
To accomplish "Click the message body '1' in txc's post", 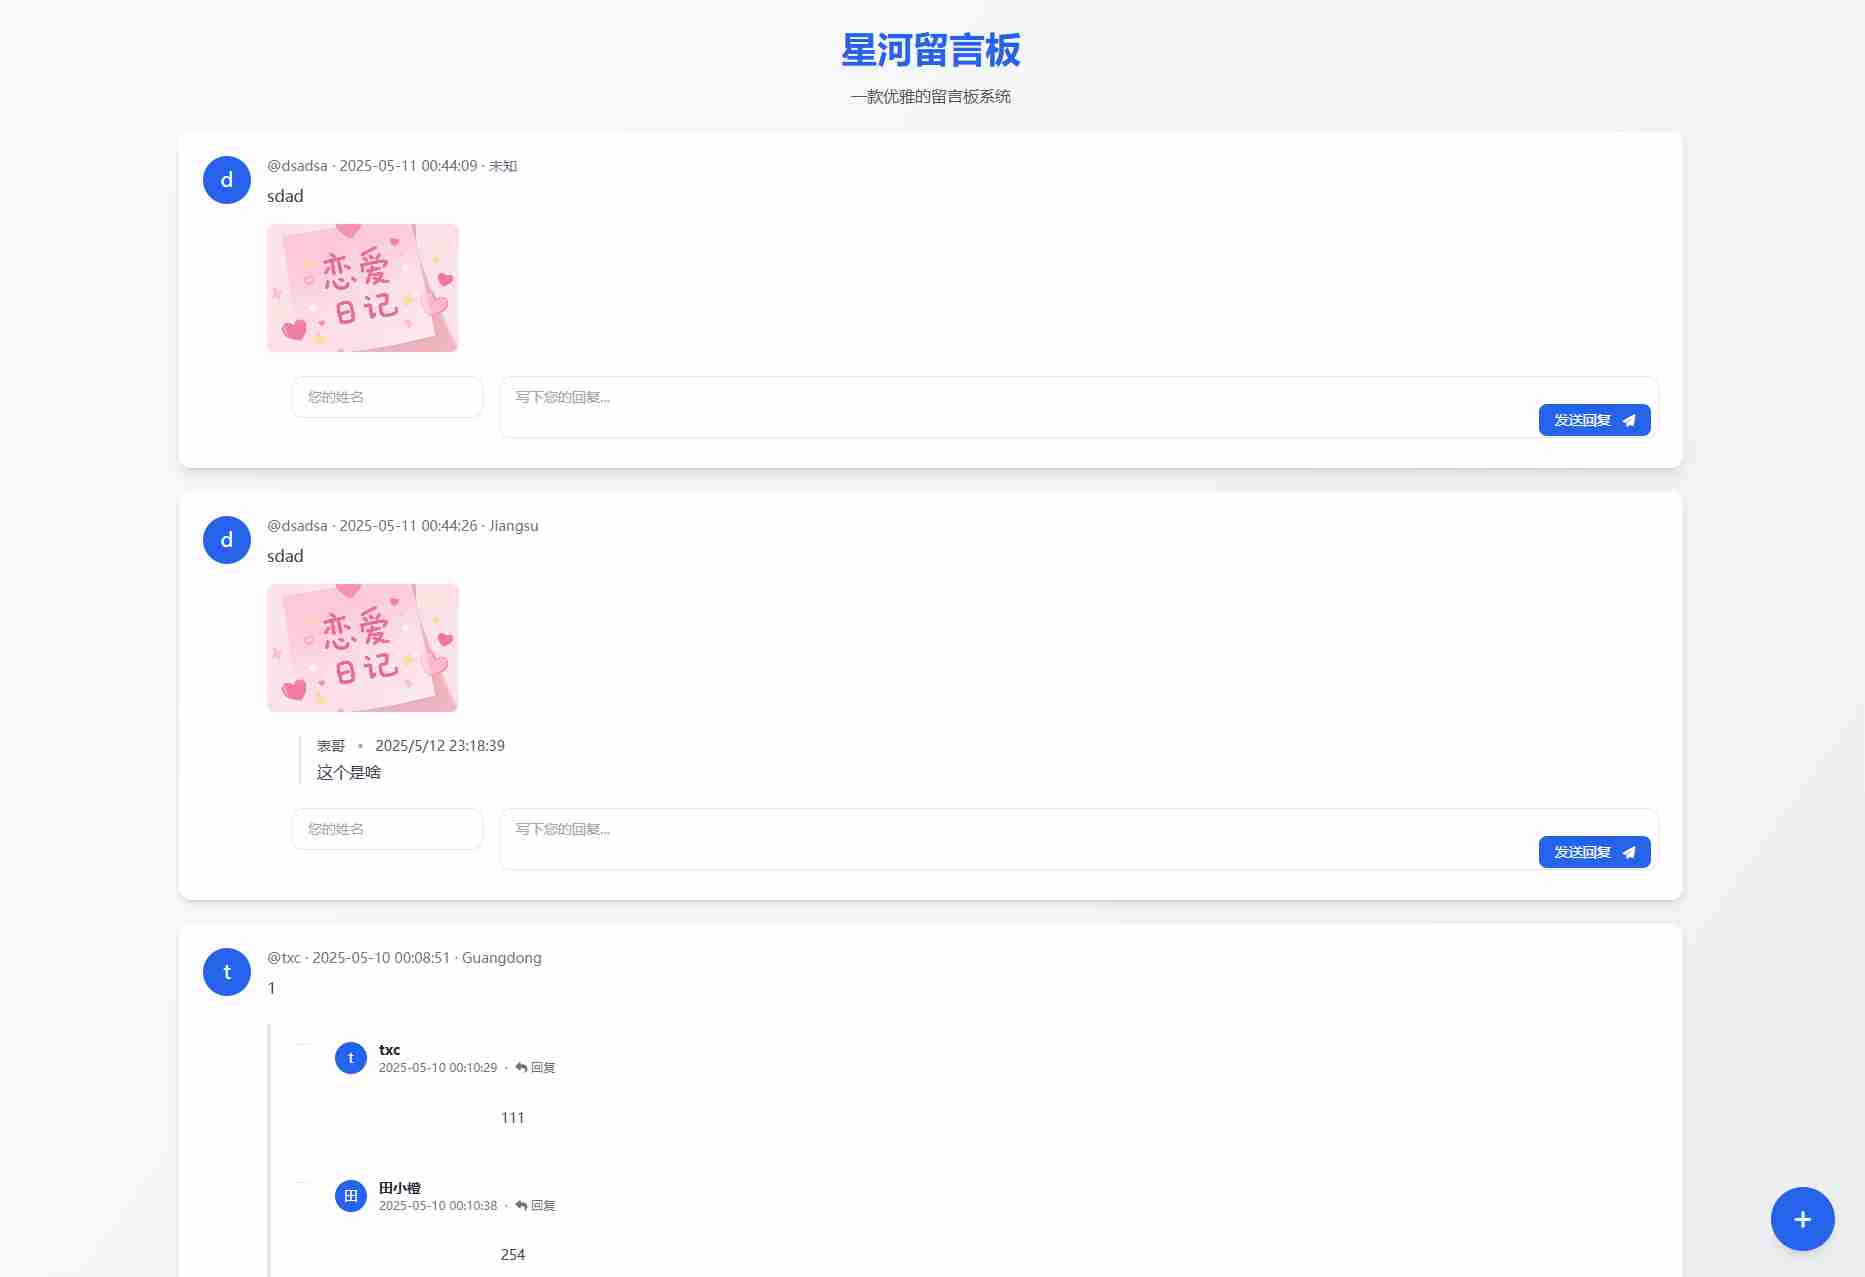I will (271, 988).
